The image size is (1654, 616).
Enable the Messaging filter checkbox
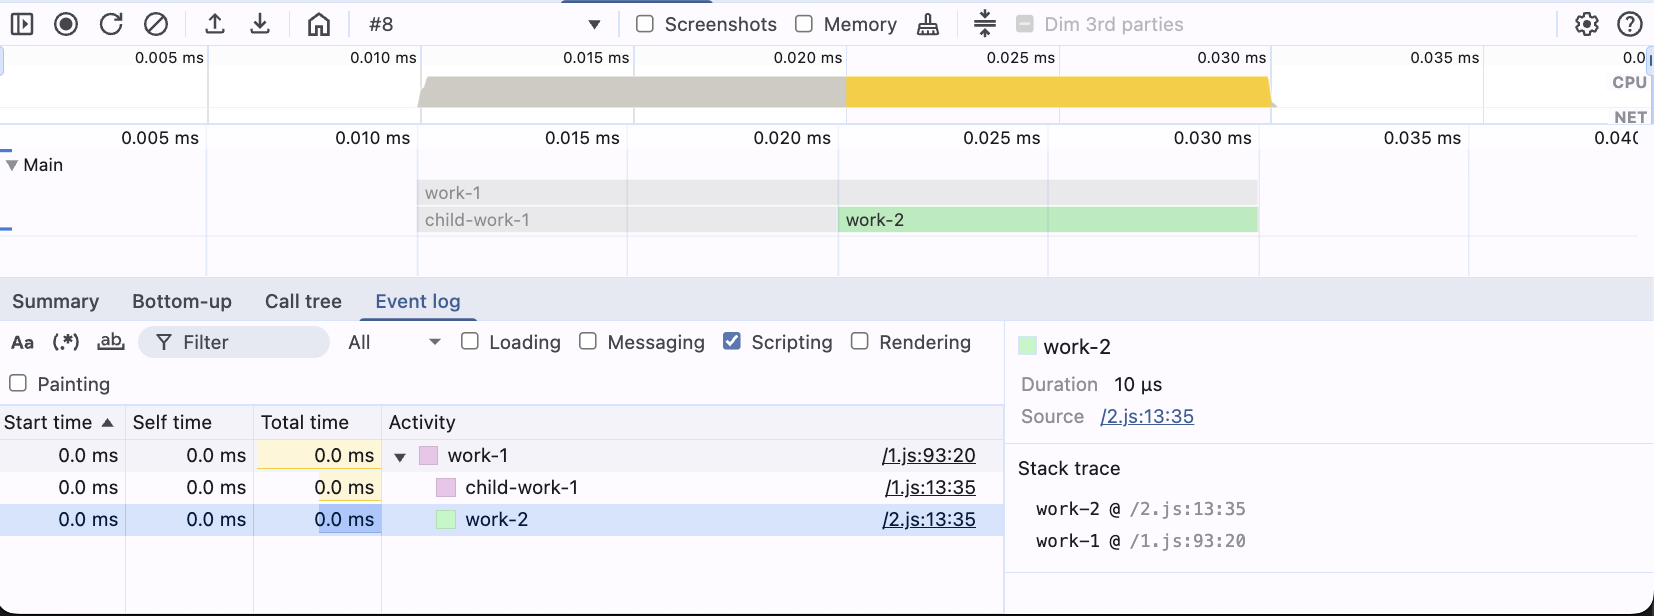point(588,342)
